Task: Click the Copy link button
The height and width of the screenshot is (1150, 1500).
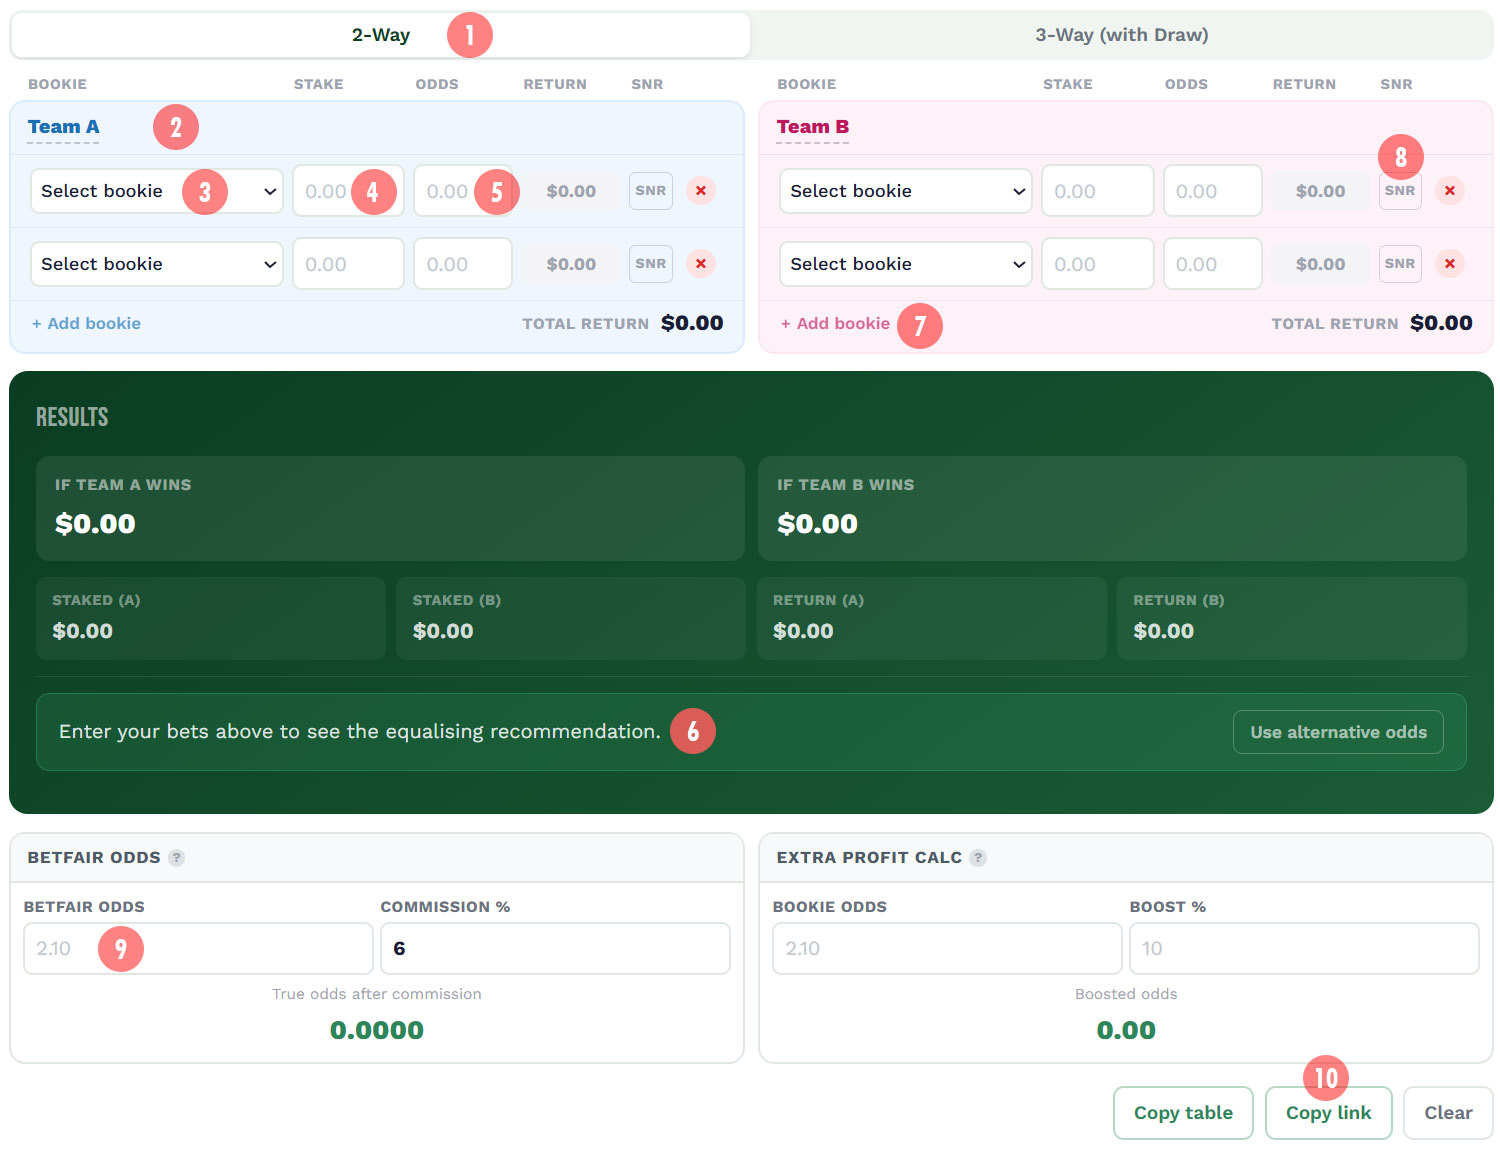Action: [1329, 1113]
